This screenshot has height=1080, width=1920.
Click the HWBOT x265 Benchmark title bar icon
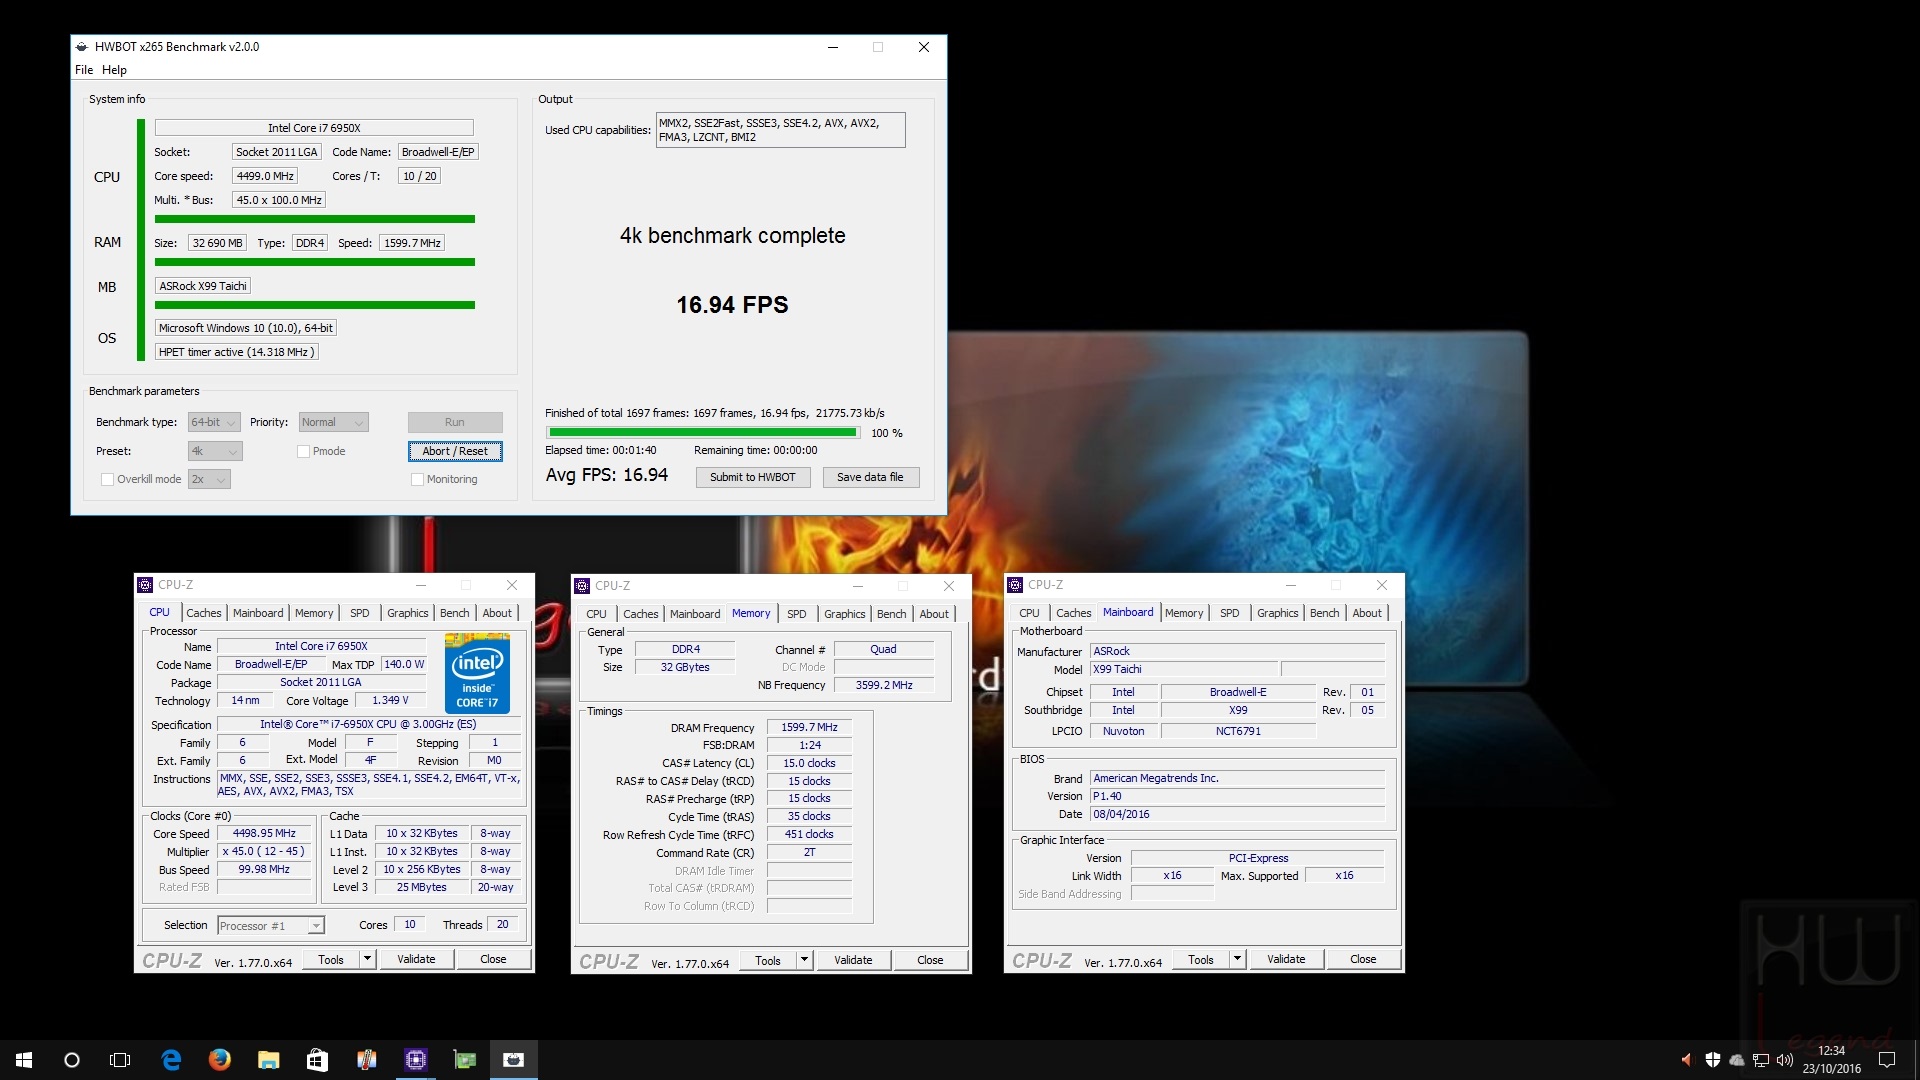tap(82, 47)
